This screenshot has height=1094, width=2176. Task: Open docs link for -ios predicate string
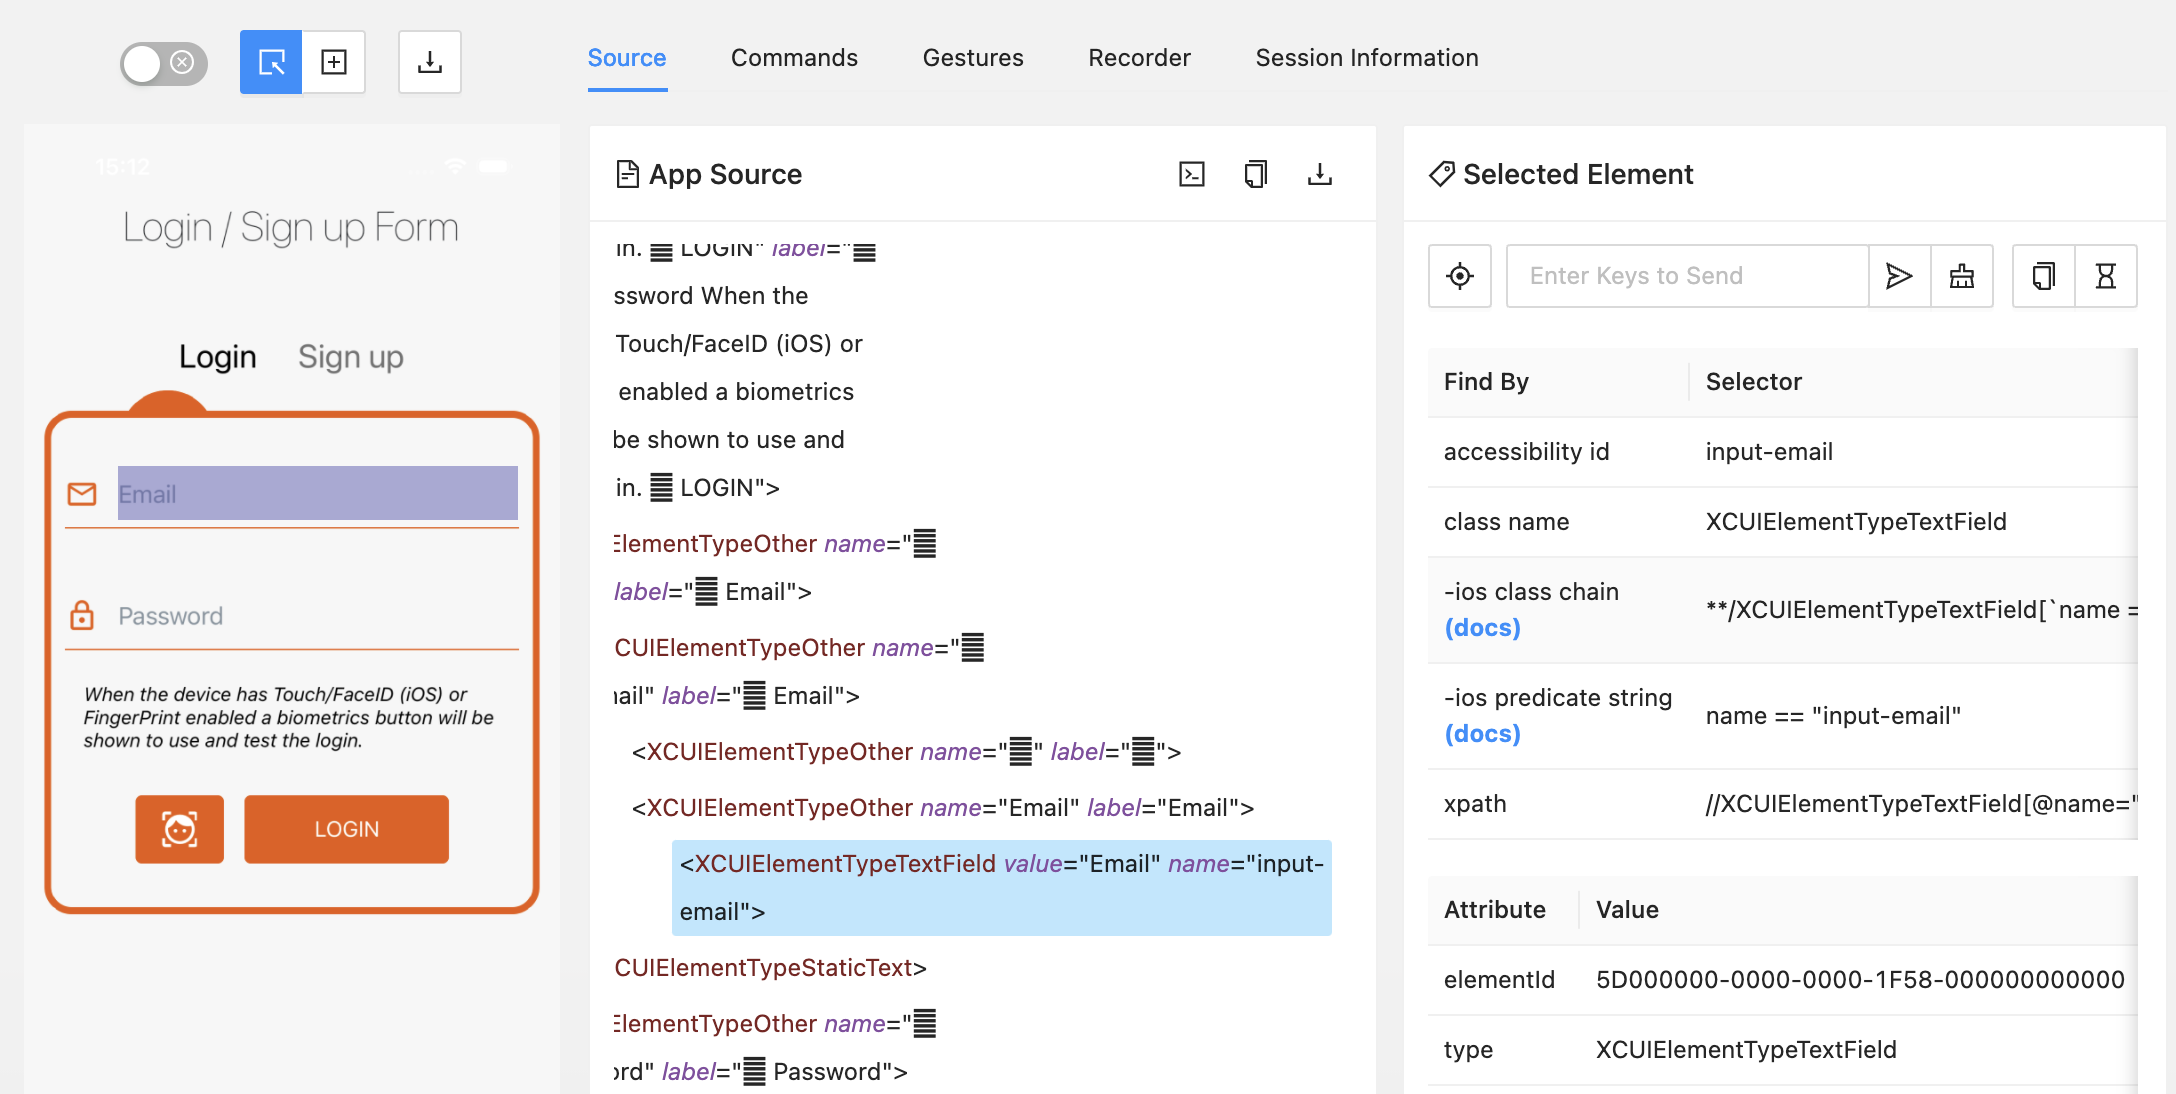pos(1482,734)
